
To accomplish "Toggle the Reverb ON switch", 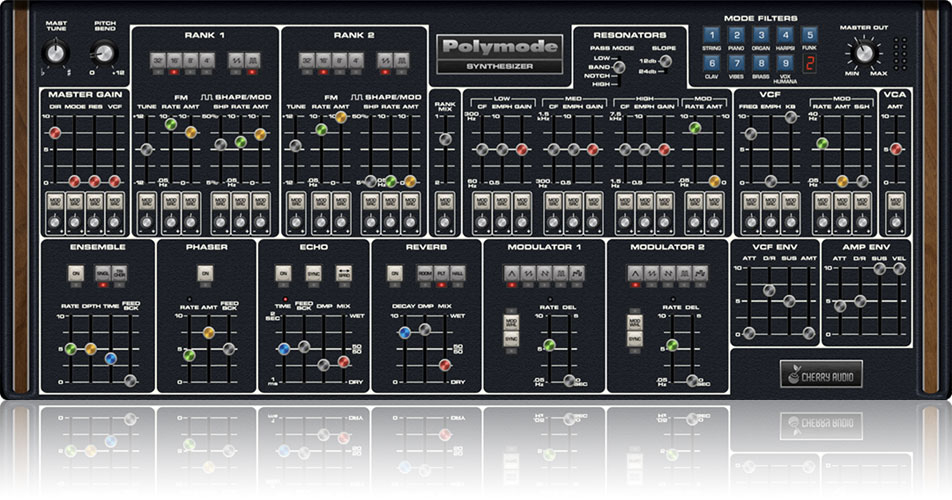I will point(394,272).
